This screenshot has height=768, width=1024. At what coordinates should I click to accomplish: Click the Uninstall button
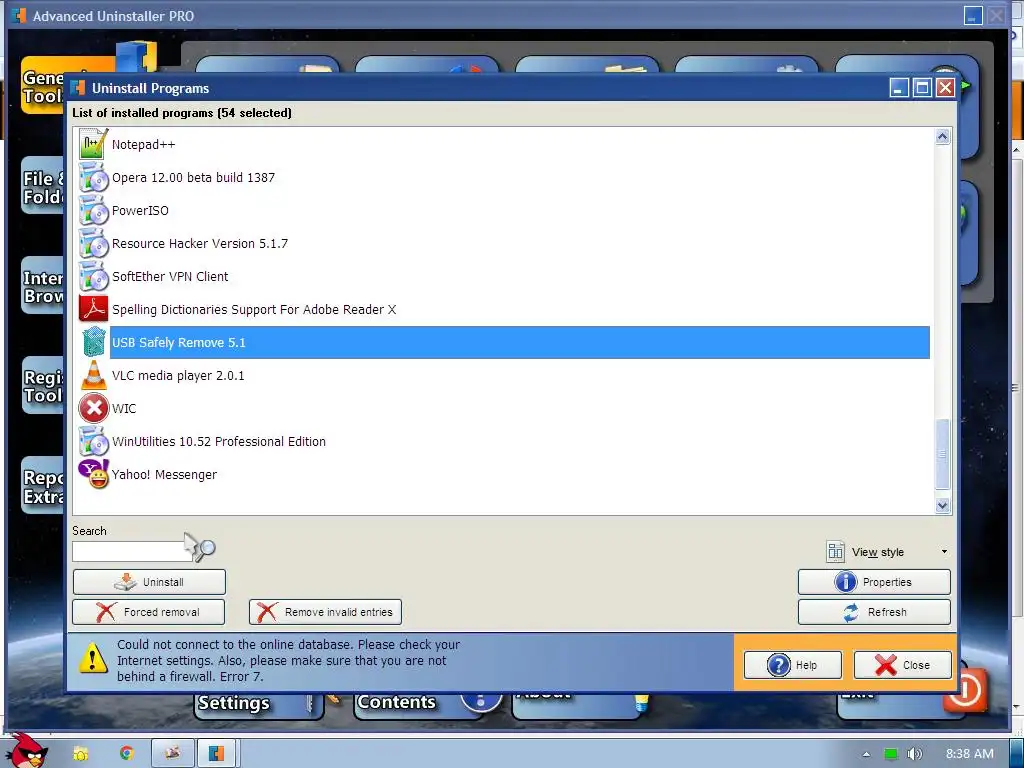click(x=150, y=582)
